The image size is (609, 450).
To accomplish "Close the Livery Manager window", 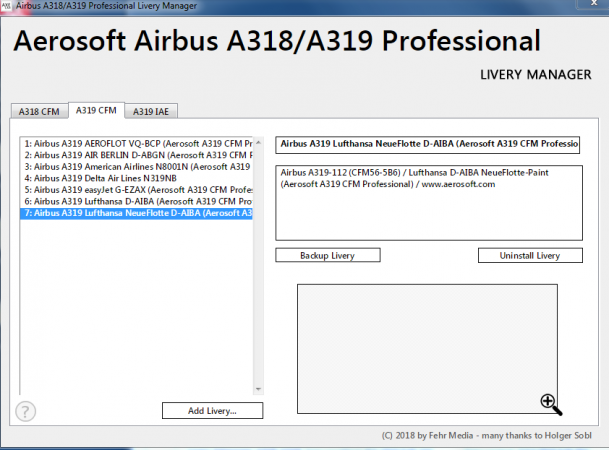I will pos(594,3).
